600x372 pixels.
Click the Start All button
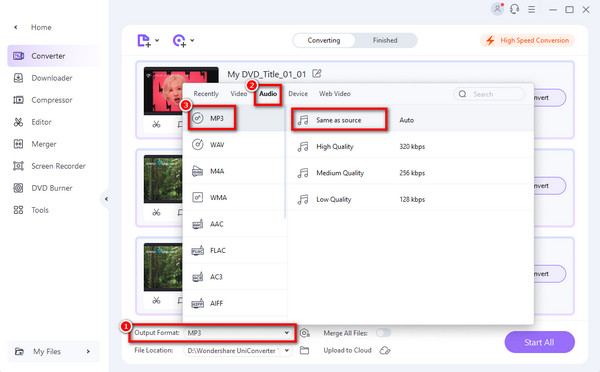point(539,342)
